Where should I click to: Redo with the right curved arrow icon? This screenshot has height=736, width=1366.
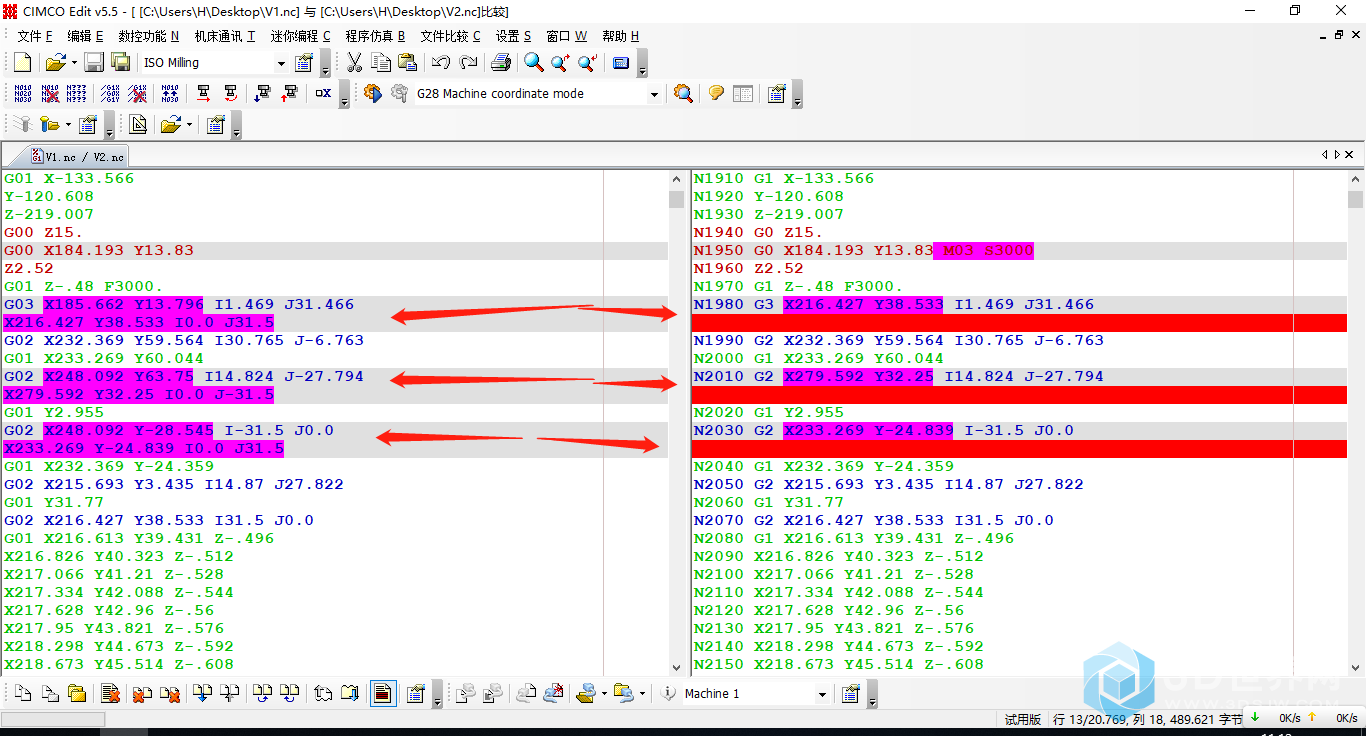coord(468,62)
